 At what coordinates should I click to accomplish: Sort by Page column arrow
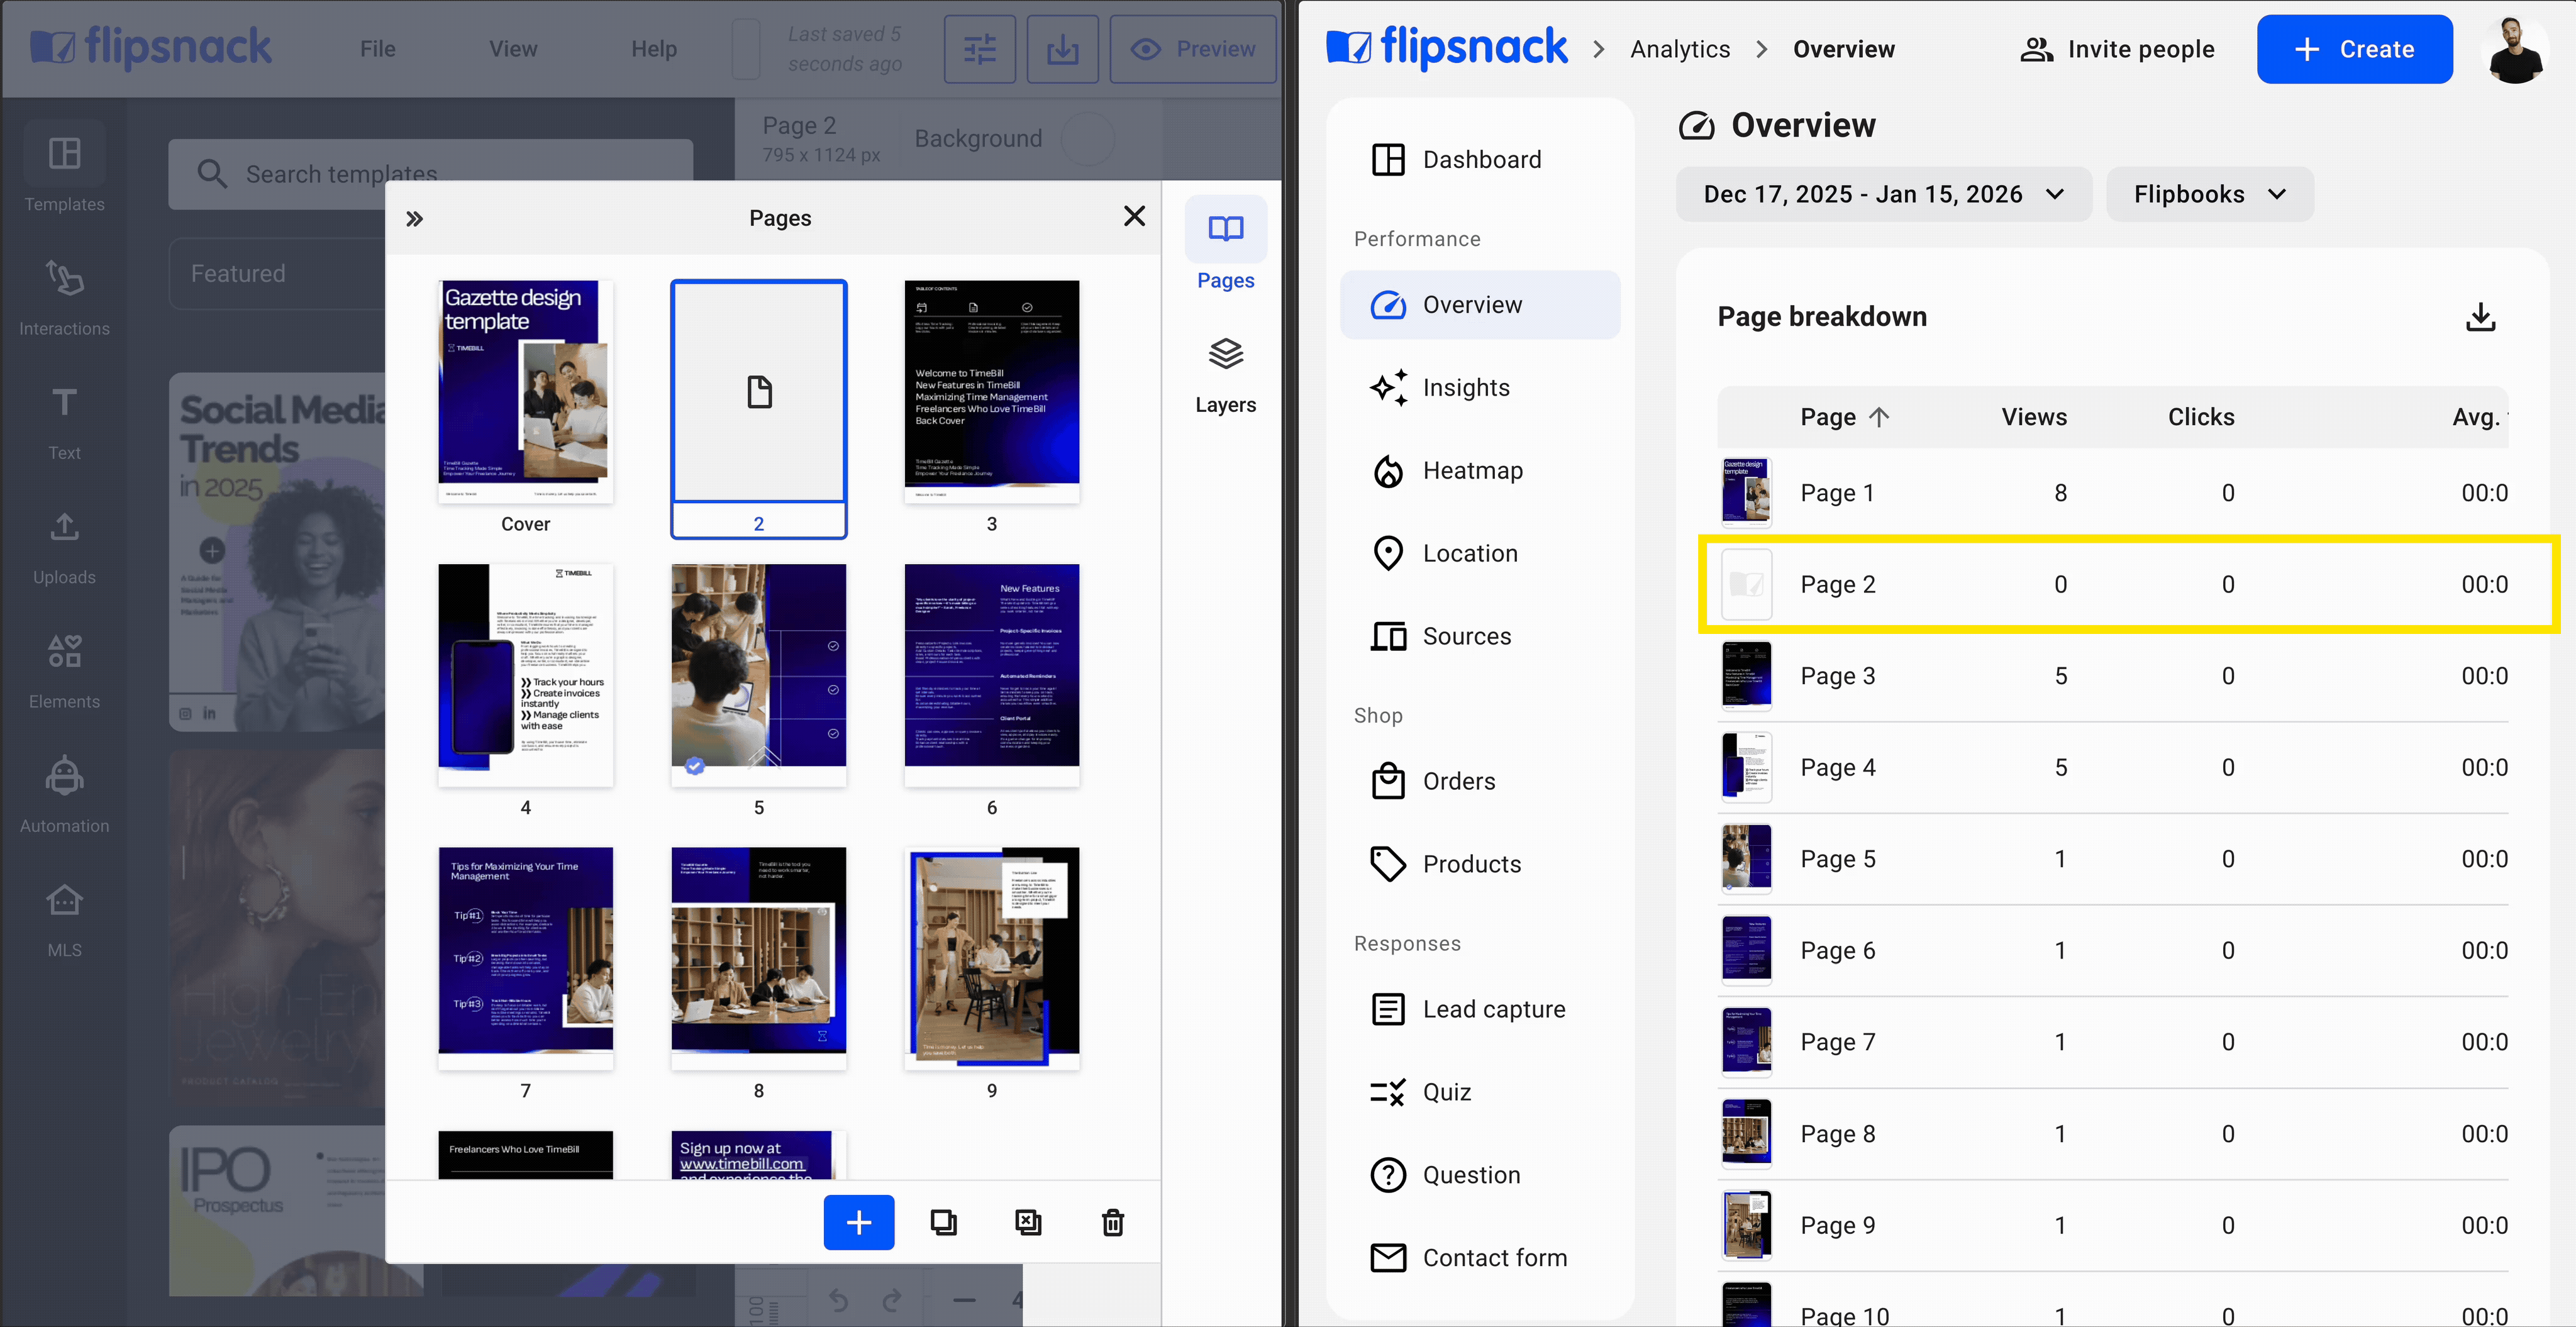click(x=1879, y=417)
